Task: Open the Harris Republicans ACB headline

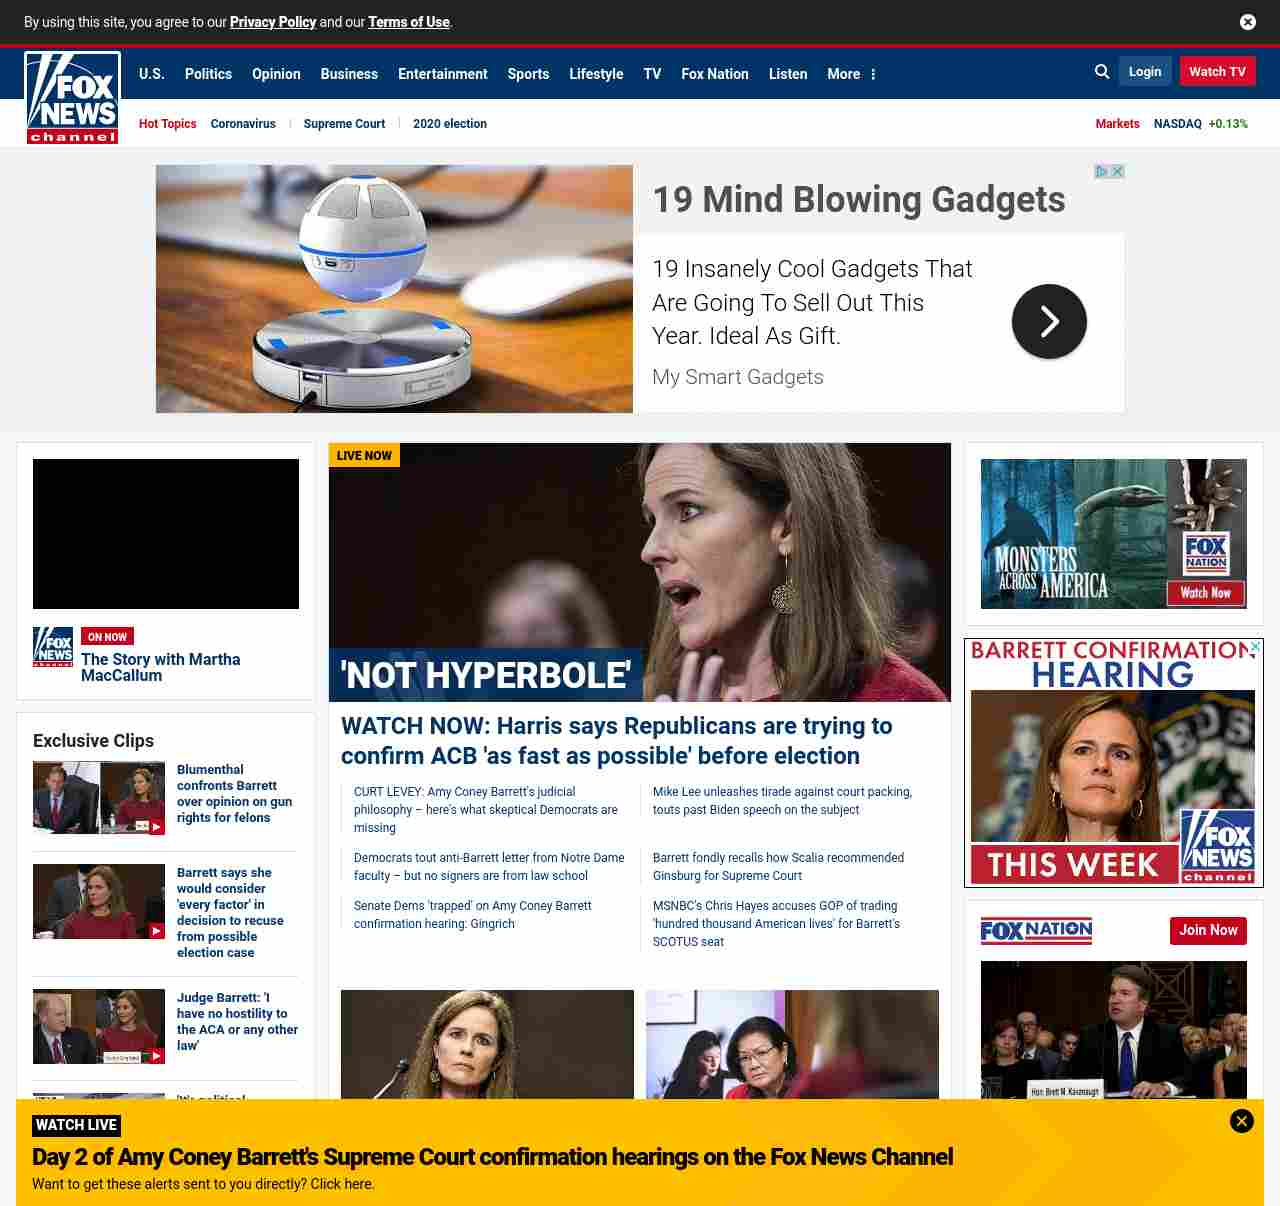Action: click(x=616, y=741)
